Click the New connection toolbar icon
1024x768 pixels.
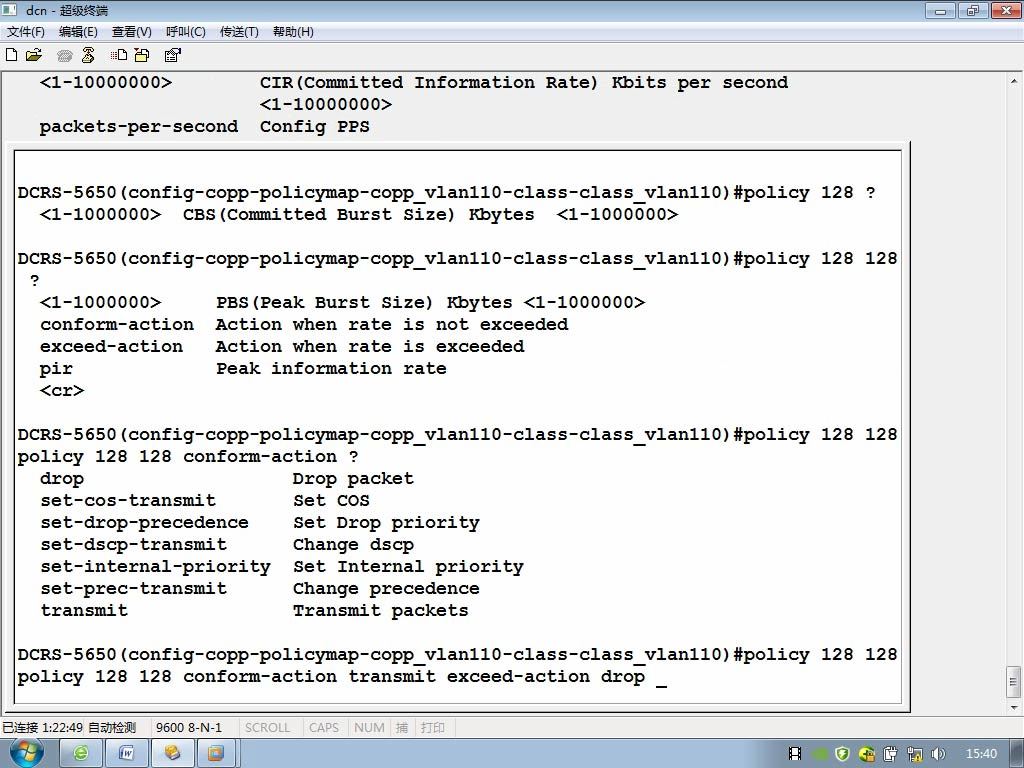click(11, 55)
